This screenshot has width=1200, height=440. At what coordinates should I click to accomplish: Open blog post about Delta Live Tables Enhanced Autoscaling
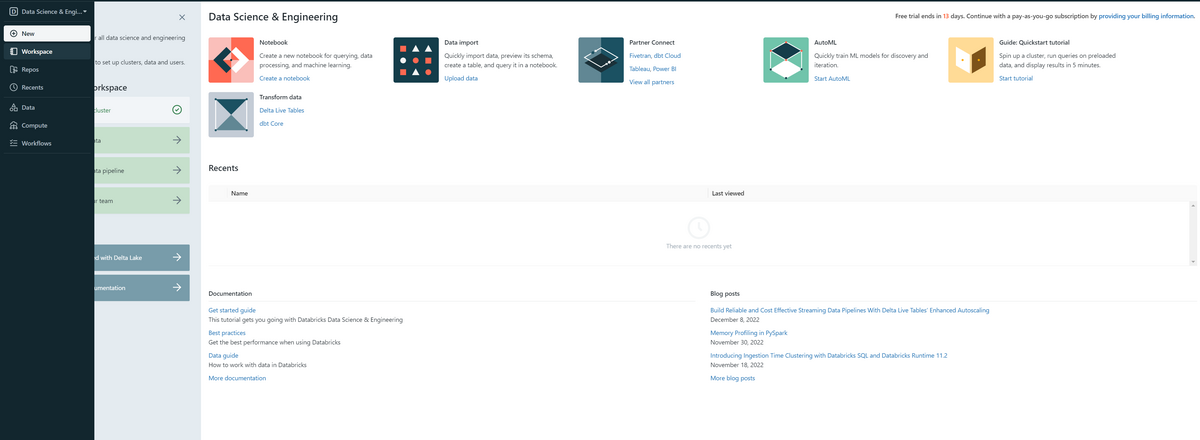click(x=849, y=311)
